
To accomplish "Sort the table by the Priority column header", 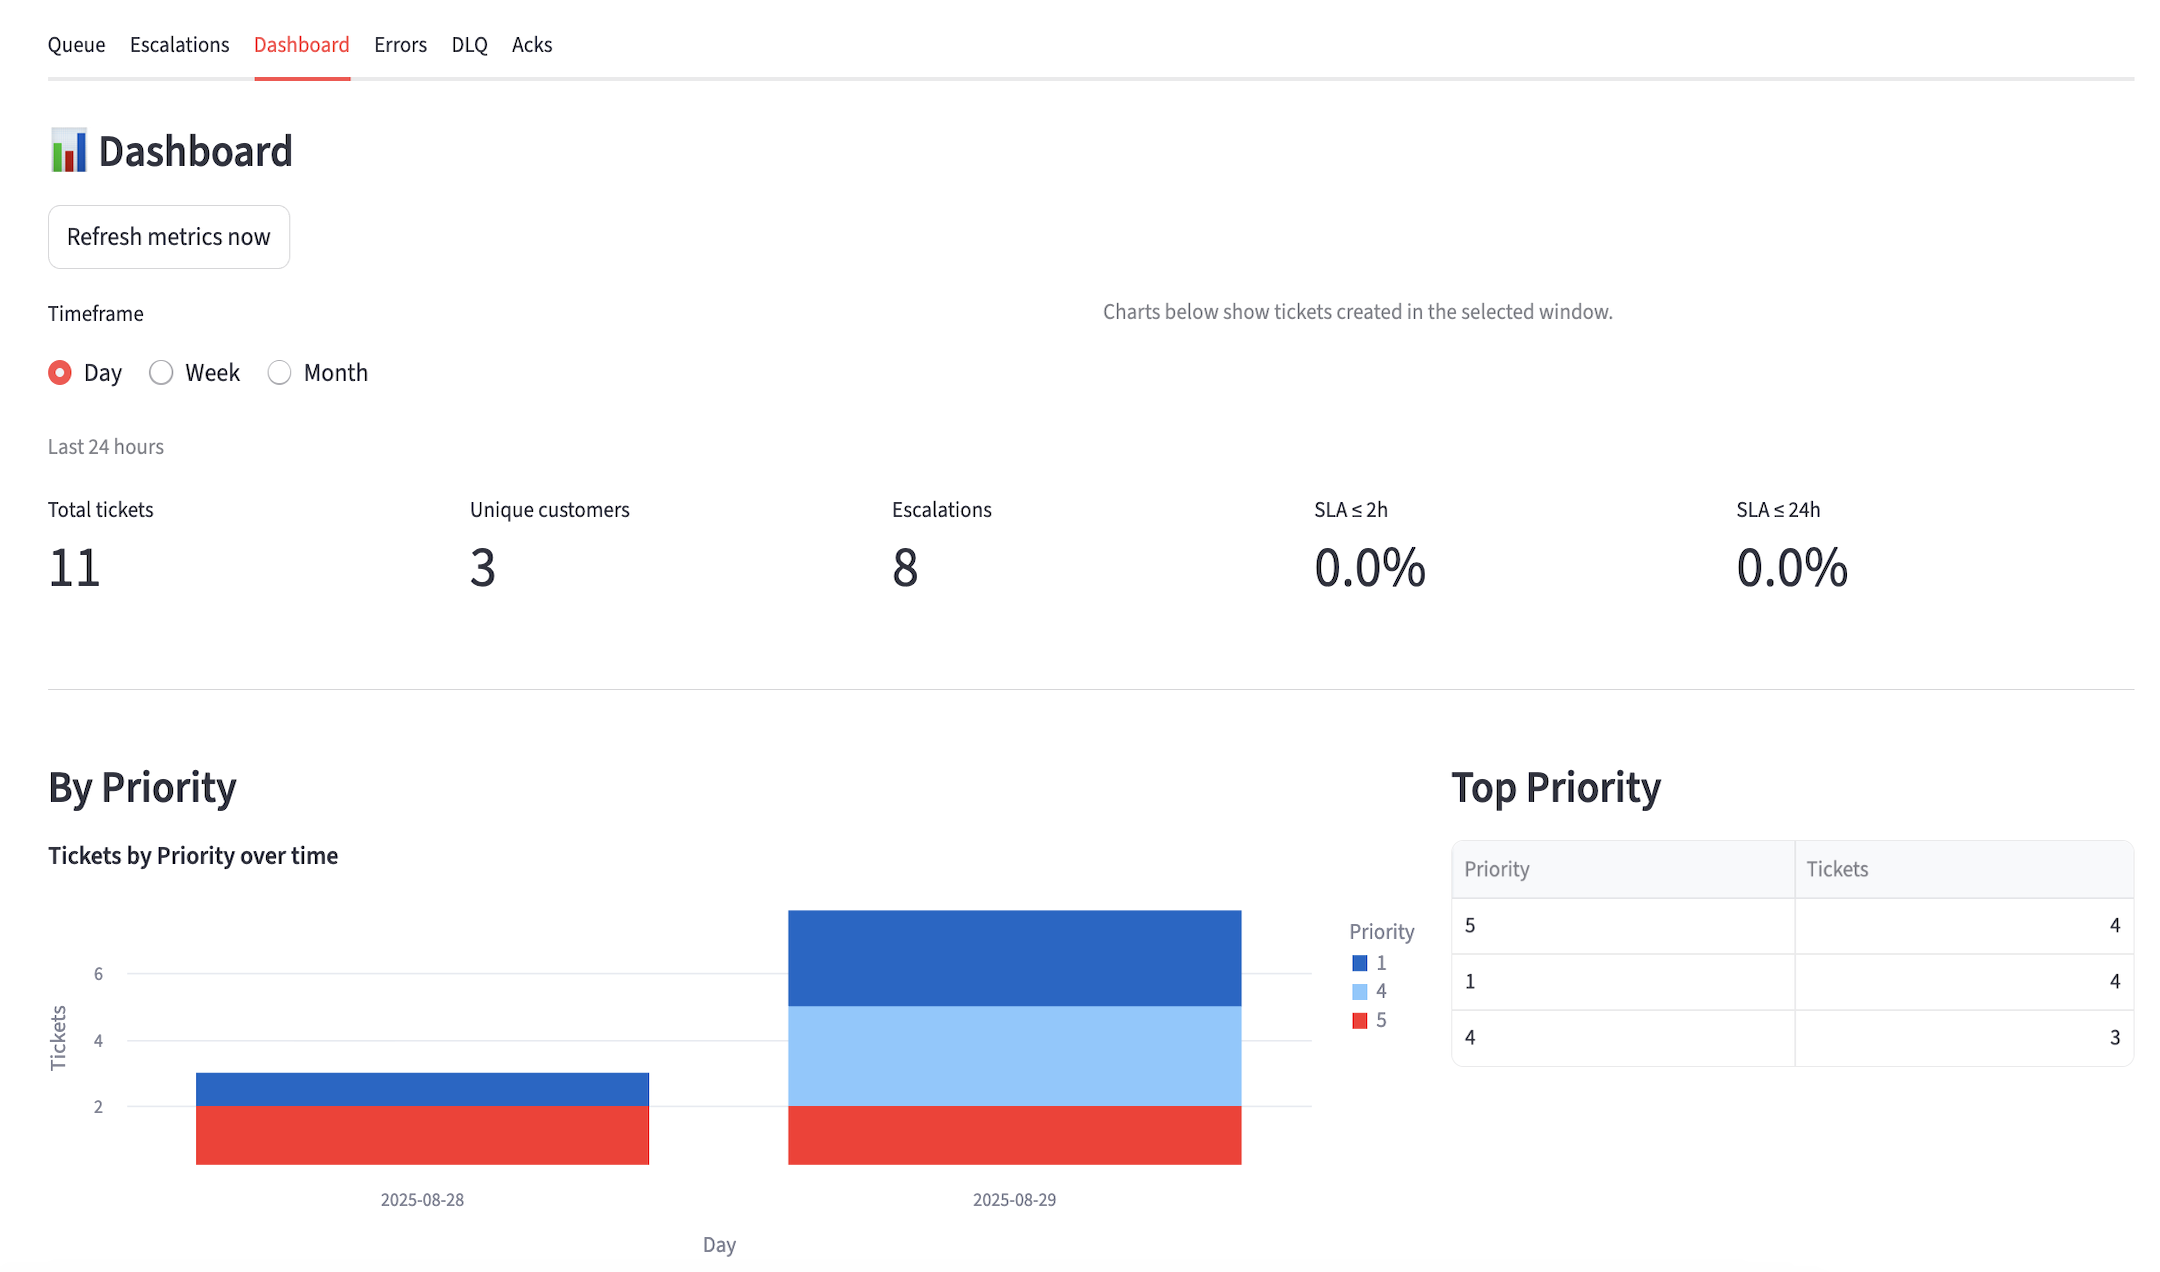I will (1497, 869).
